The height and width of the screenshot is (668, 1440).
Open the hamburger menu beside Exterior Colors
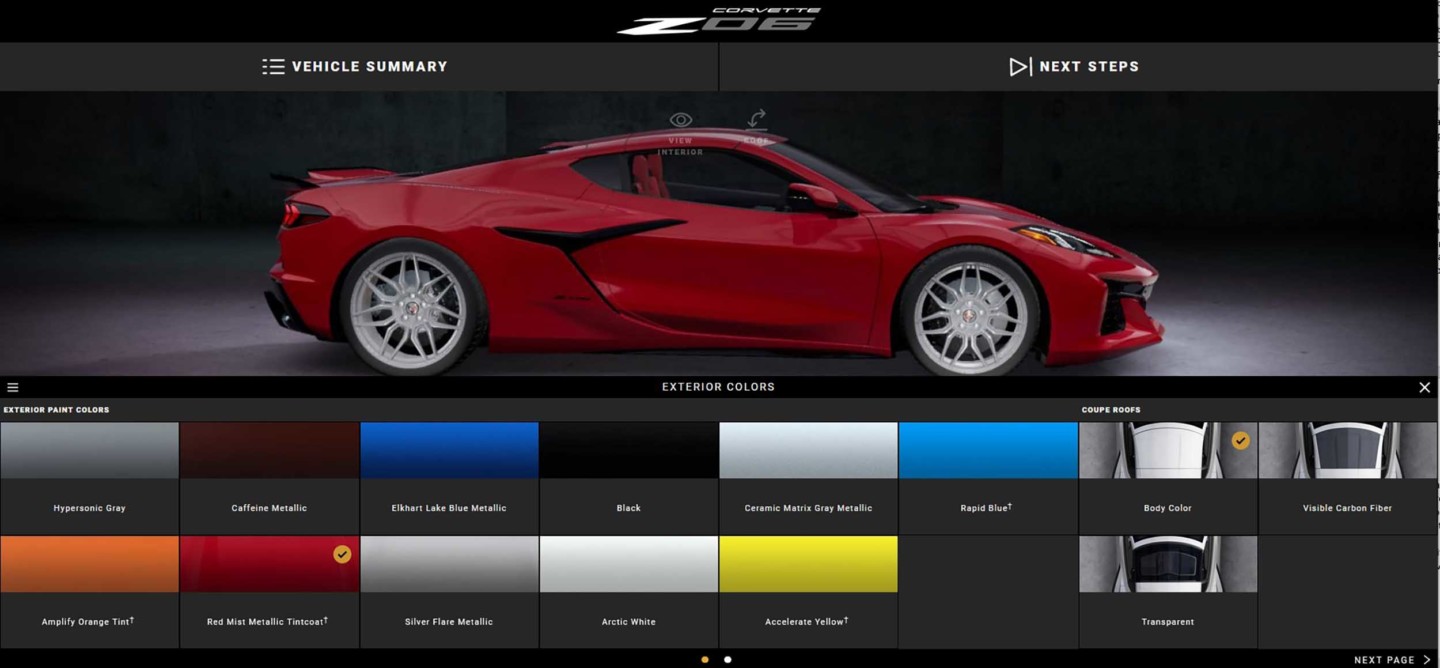click(x=13, y=387)
